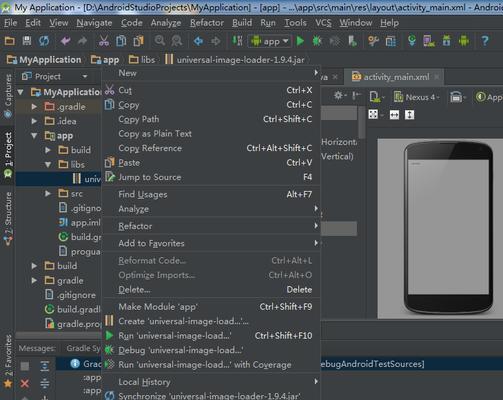Choose Find Usages in context menu
Viewport: 503px width, 400px height.
pyautogui.click(x=211, y=194)
